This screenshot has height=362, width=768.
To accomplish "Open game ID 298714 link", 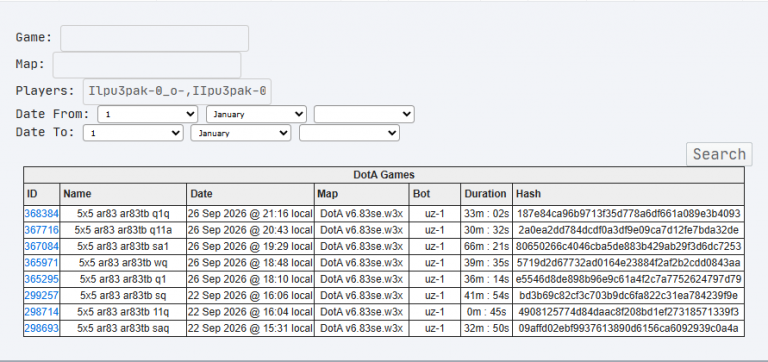I will tap(42, 312).
